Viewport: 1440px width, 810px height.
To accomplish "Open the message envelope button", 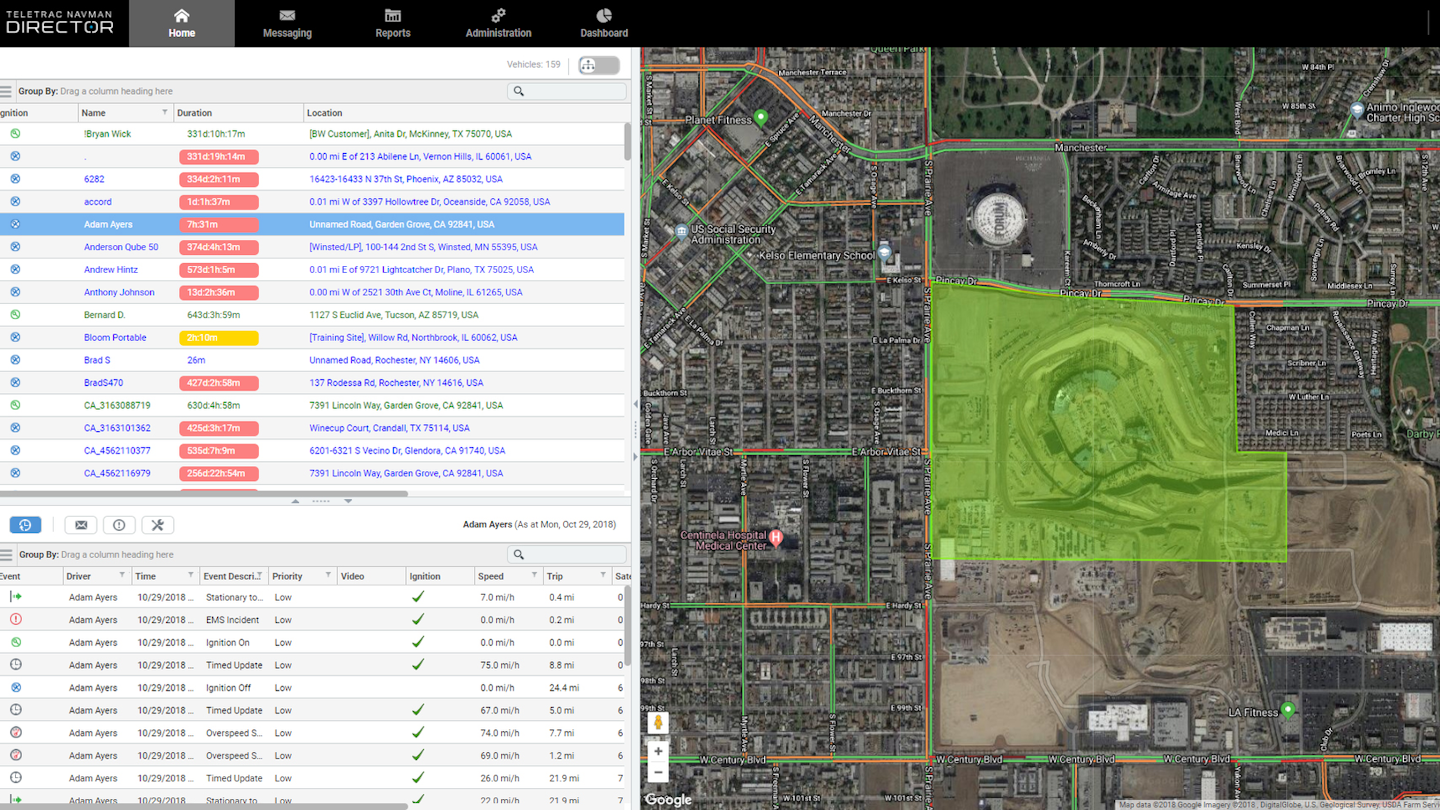I will (81, 525).
